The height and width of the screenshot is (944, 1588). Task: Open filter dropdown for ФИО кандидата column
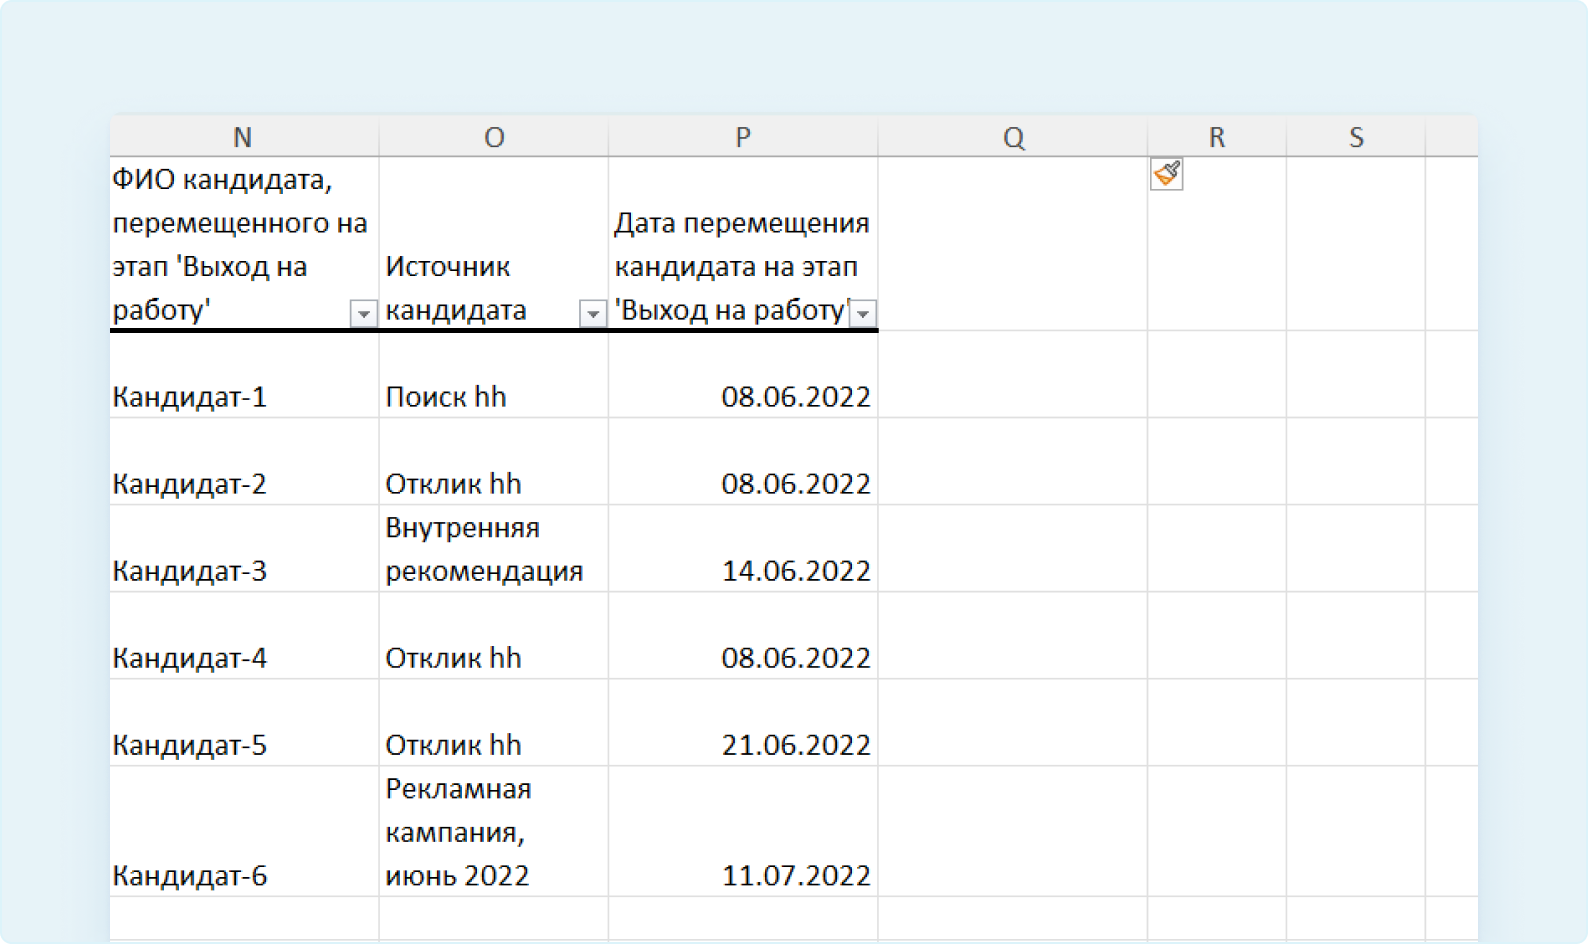pos(363,313)
